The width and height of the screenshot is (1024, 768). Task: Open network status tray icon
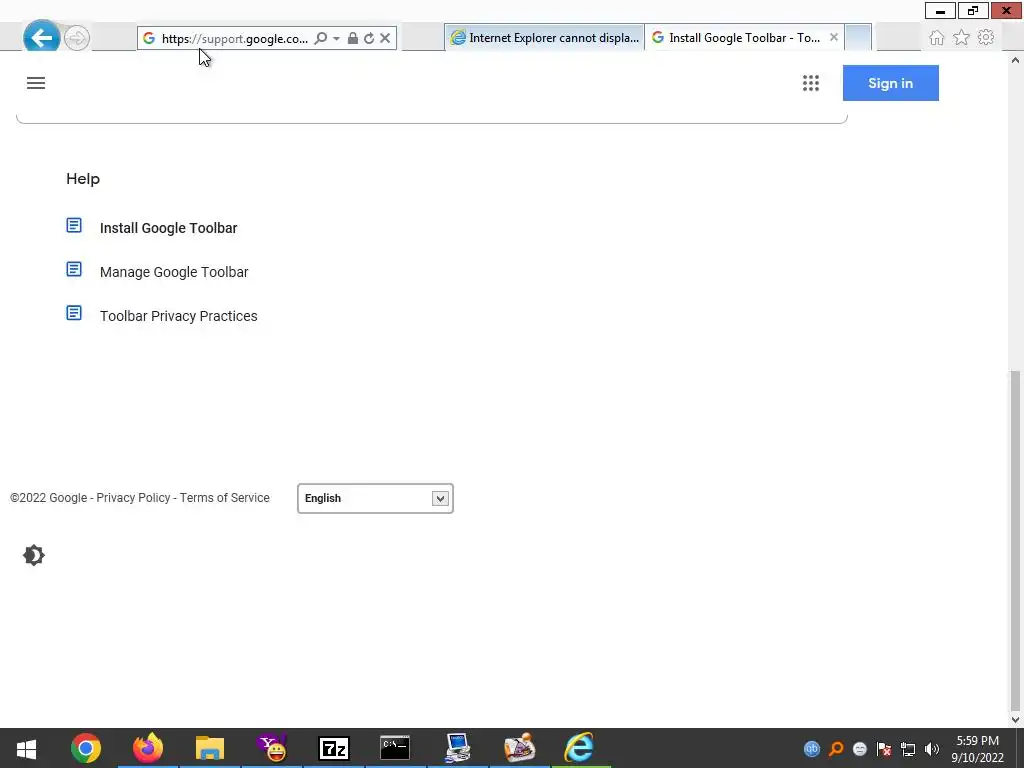908,749
